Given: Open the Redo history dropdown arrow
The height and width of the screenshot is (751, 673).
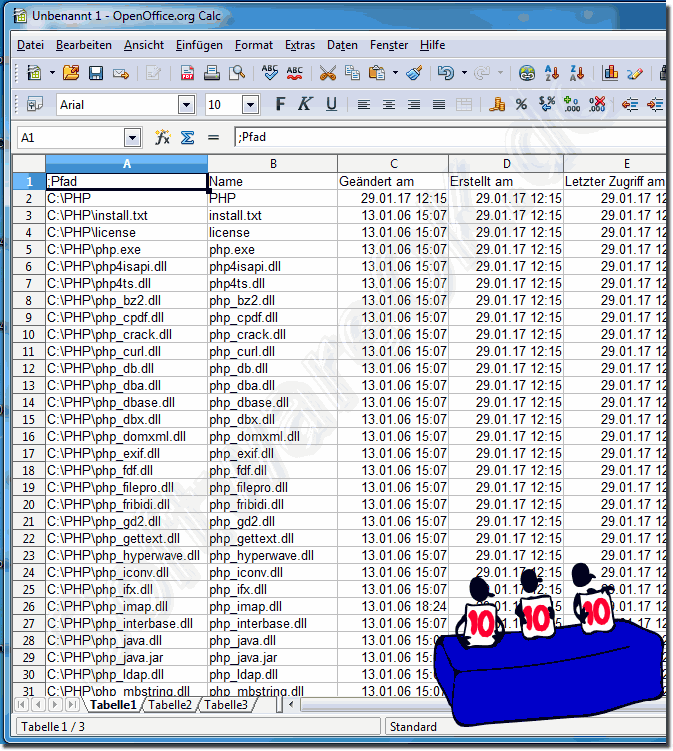Looking at the screenshot, I should coord(500,73).
